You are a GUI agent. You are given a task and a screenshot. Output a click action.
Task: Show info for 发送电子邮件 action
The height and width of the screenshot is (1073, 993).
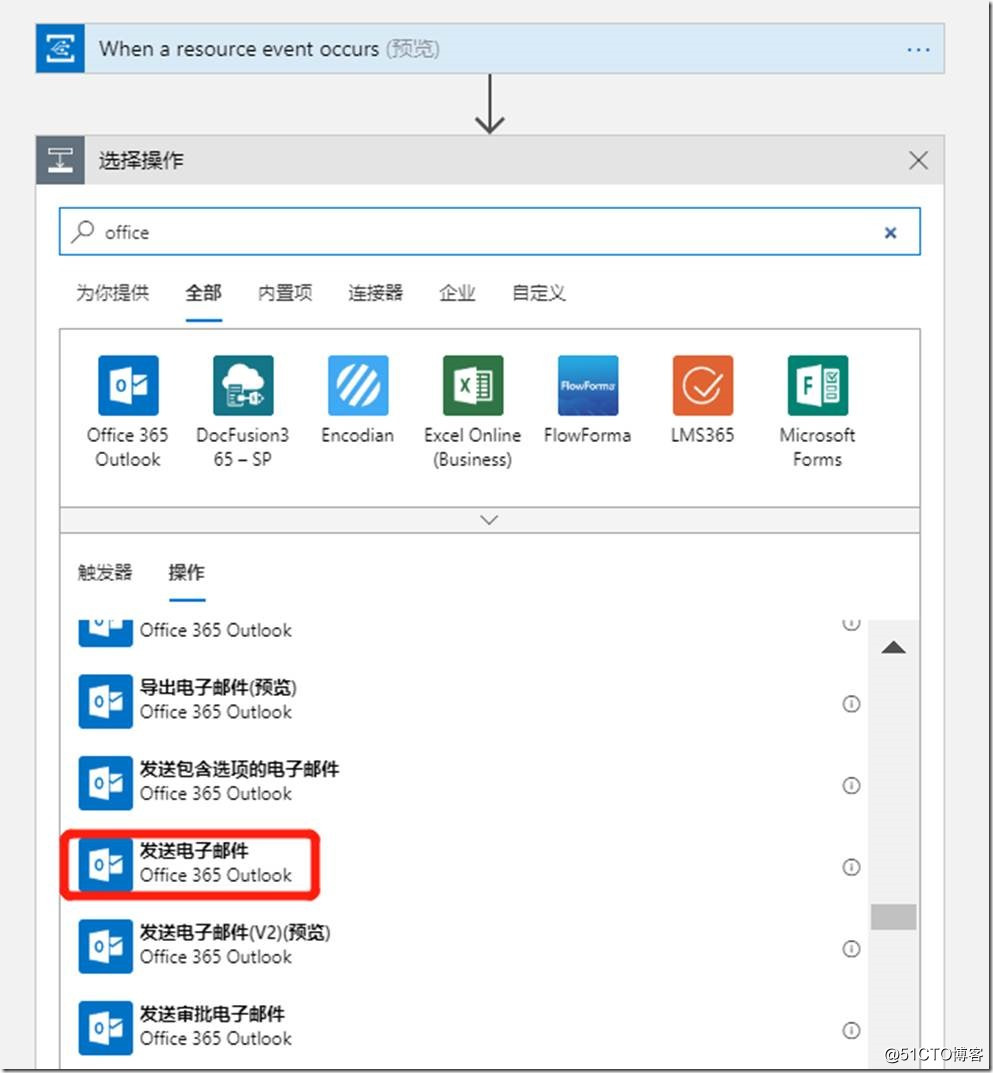[851, 867]
